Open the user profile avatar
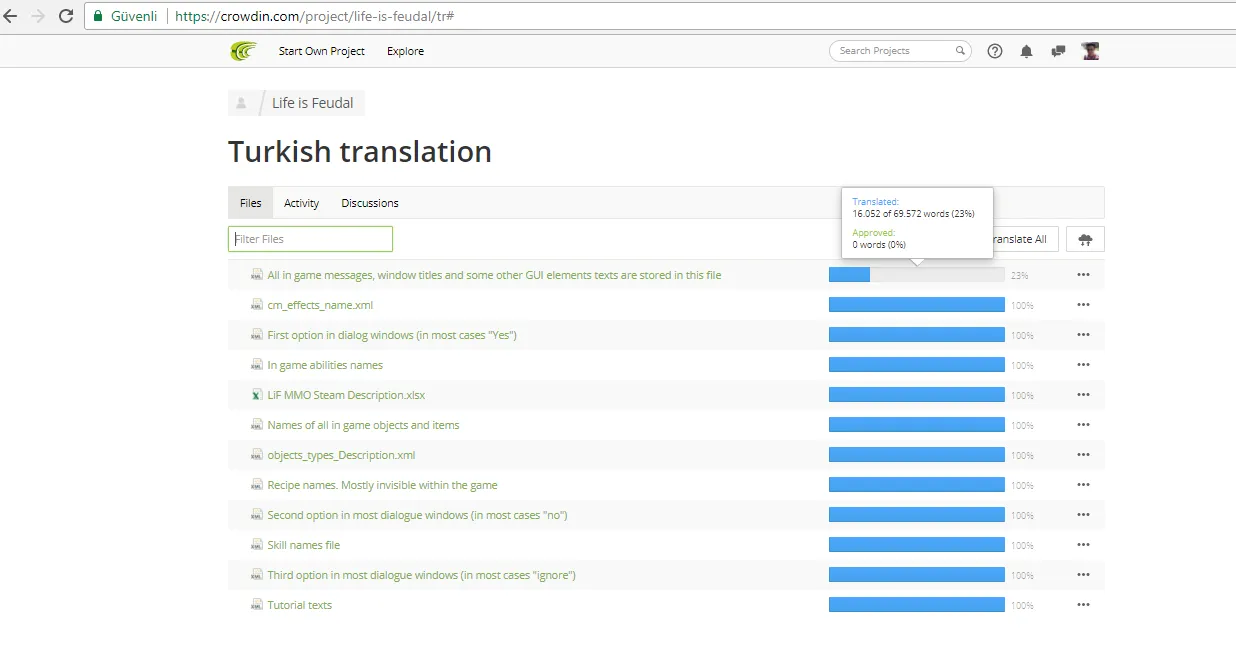1236x648 pixels. [1090, 51]
